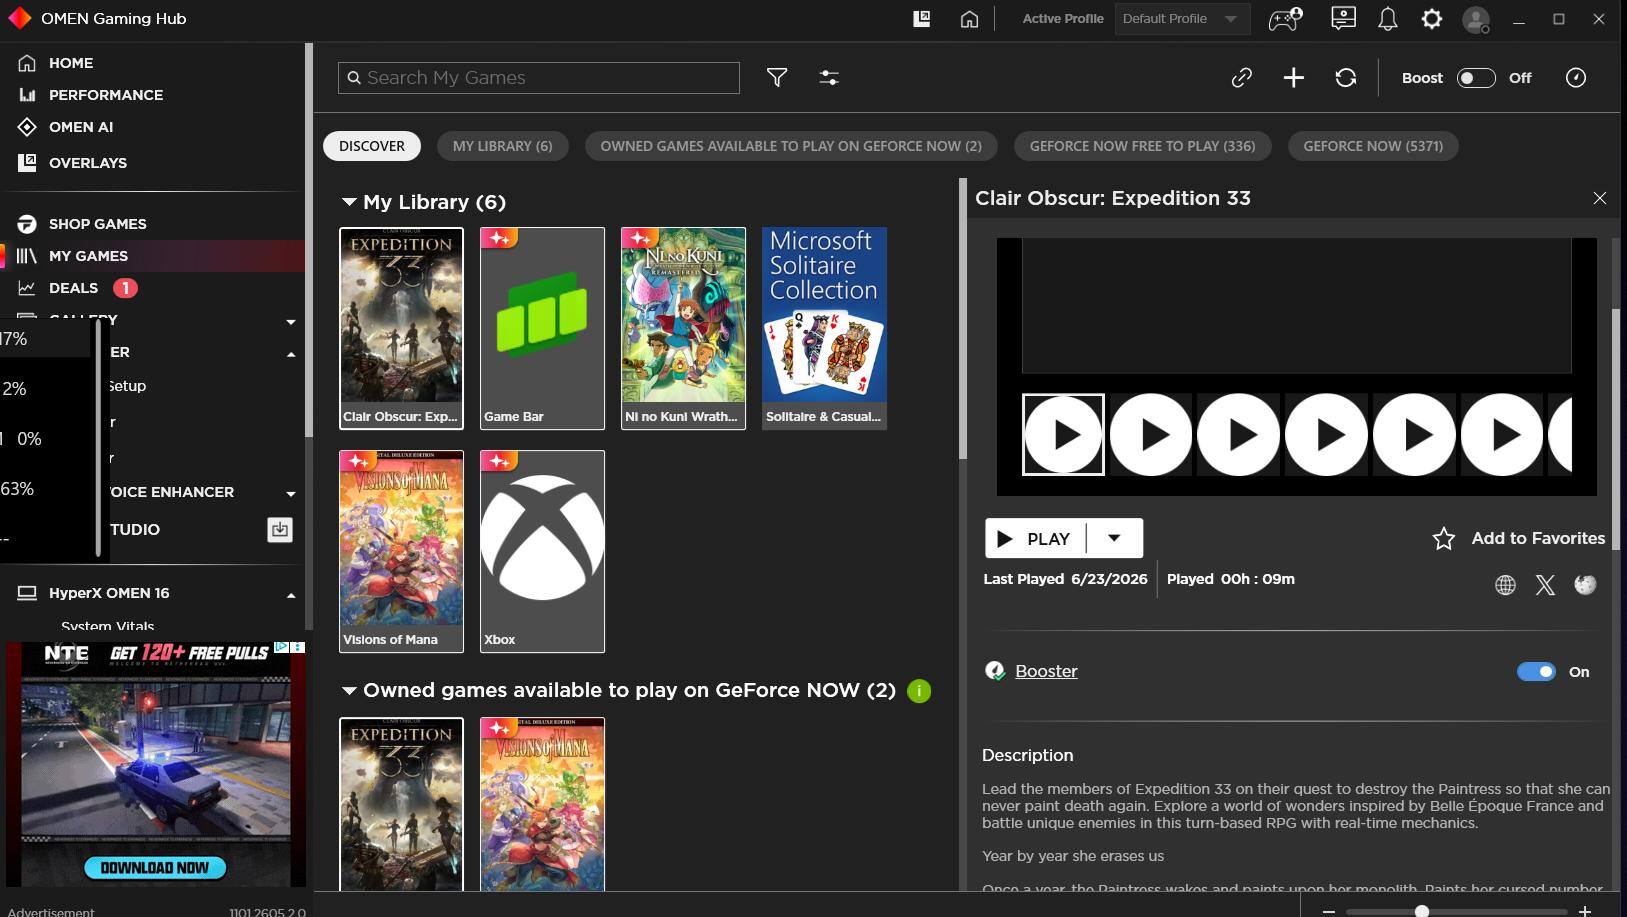This screenshot has width=1627, height=917.
Task: Click the home icon in the title bar
Action: pos(969,19)
